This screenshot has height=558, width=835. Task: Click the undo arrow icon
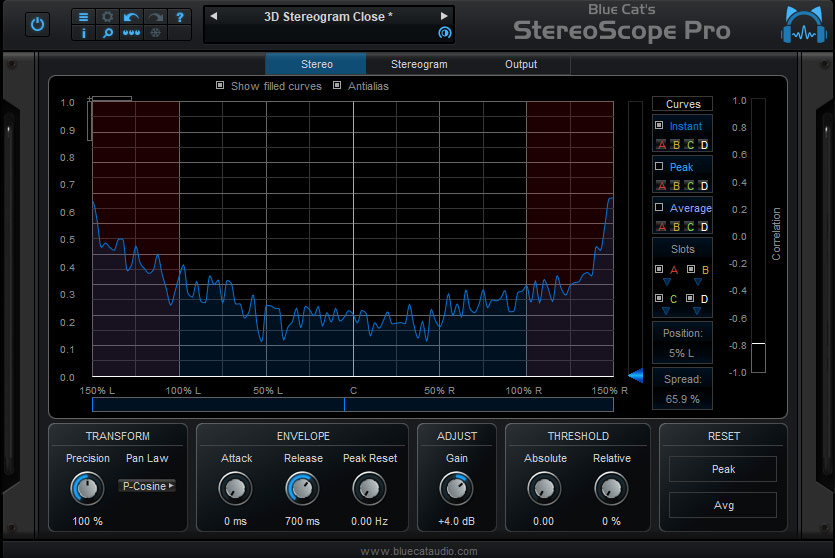click(131, 17)
